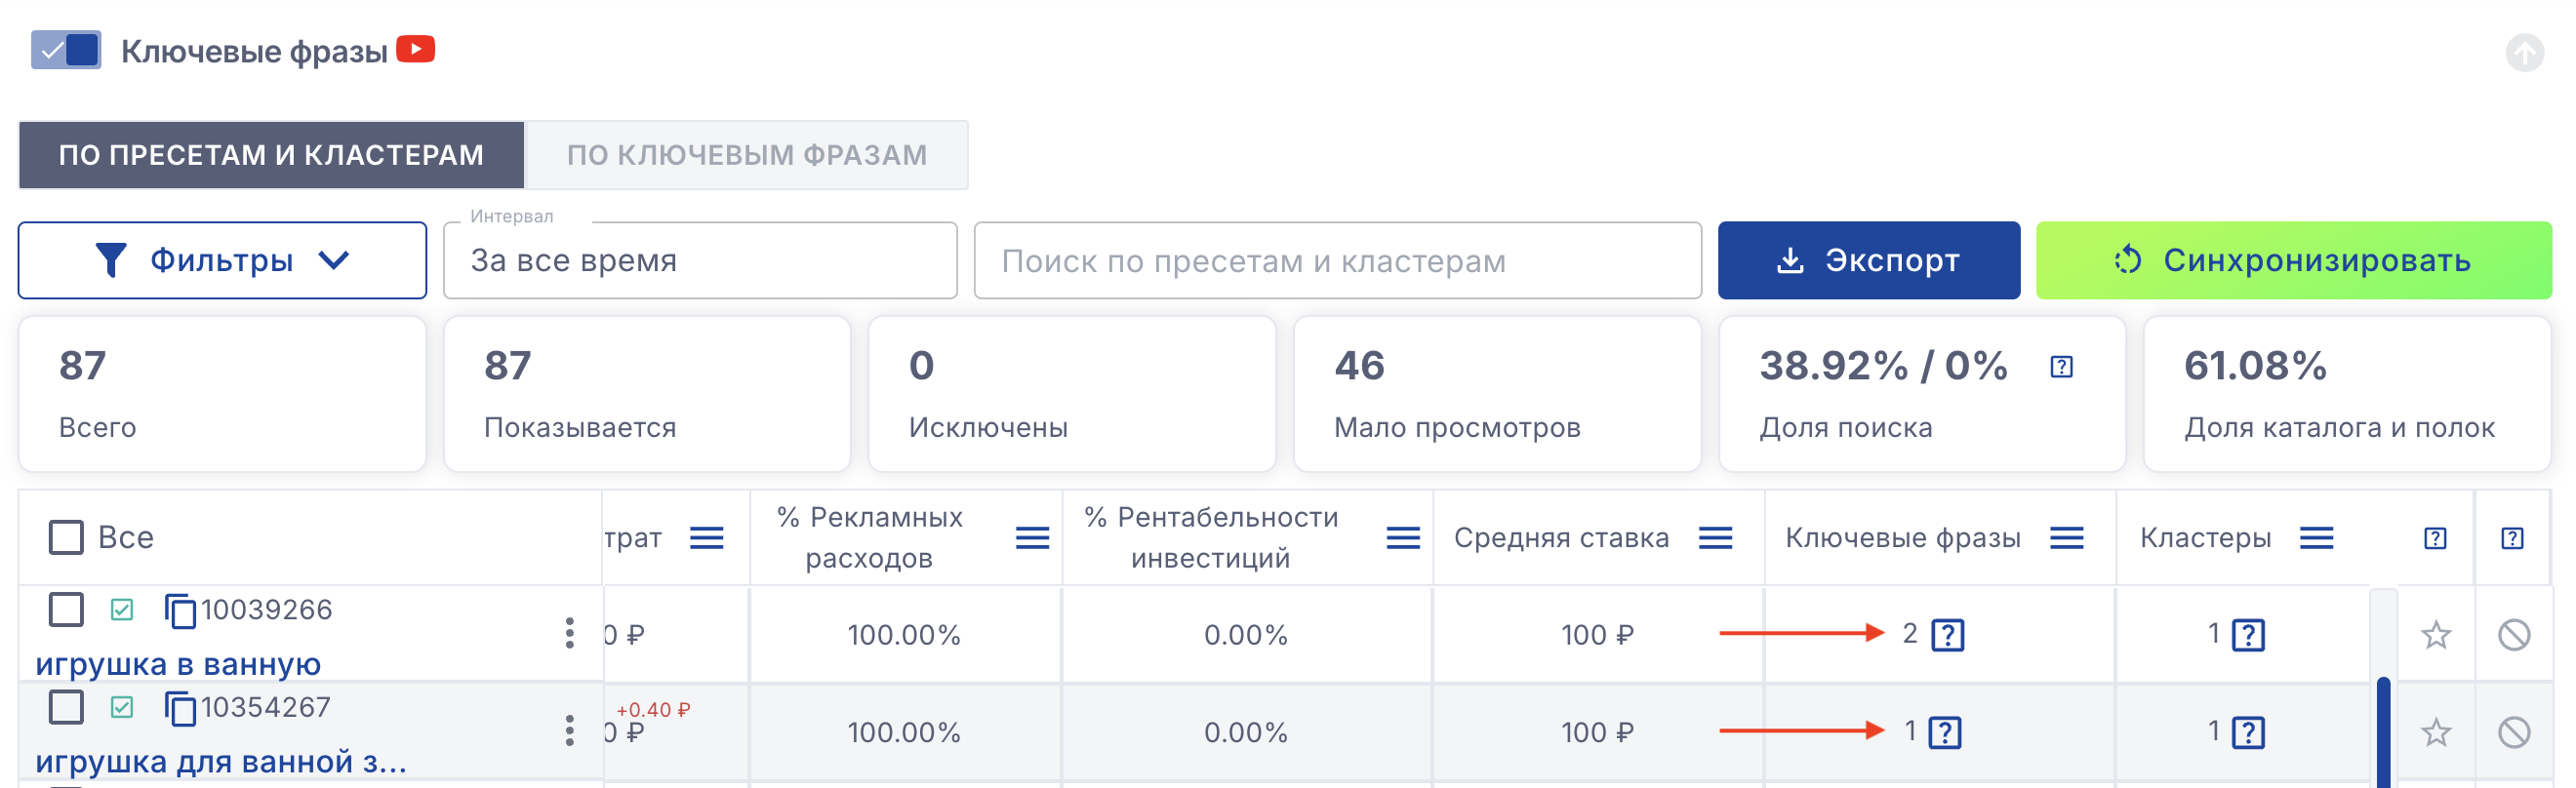Open the Интервал selector За все время
The height and width of the screenshot is (788, 2576).
pos(700,260)
